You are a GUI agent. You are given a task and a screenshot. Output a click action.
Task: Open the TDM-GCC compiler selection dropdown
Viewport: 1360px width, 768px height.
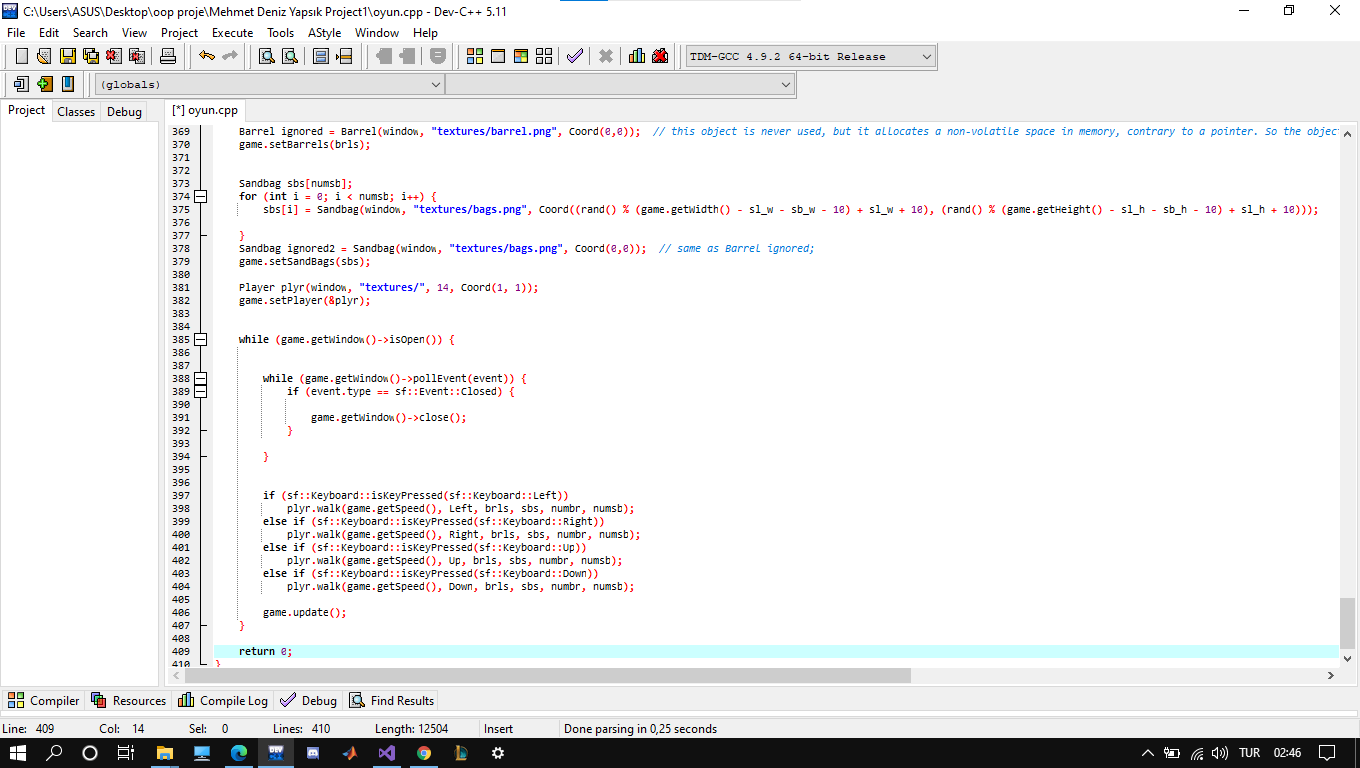click(x=926, y=55)
